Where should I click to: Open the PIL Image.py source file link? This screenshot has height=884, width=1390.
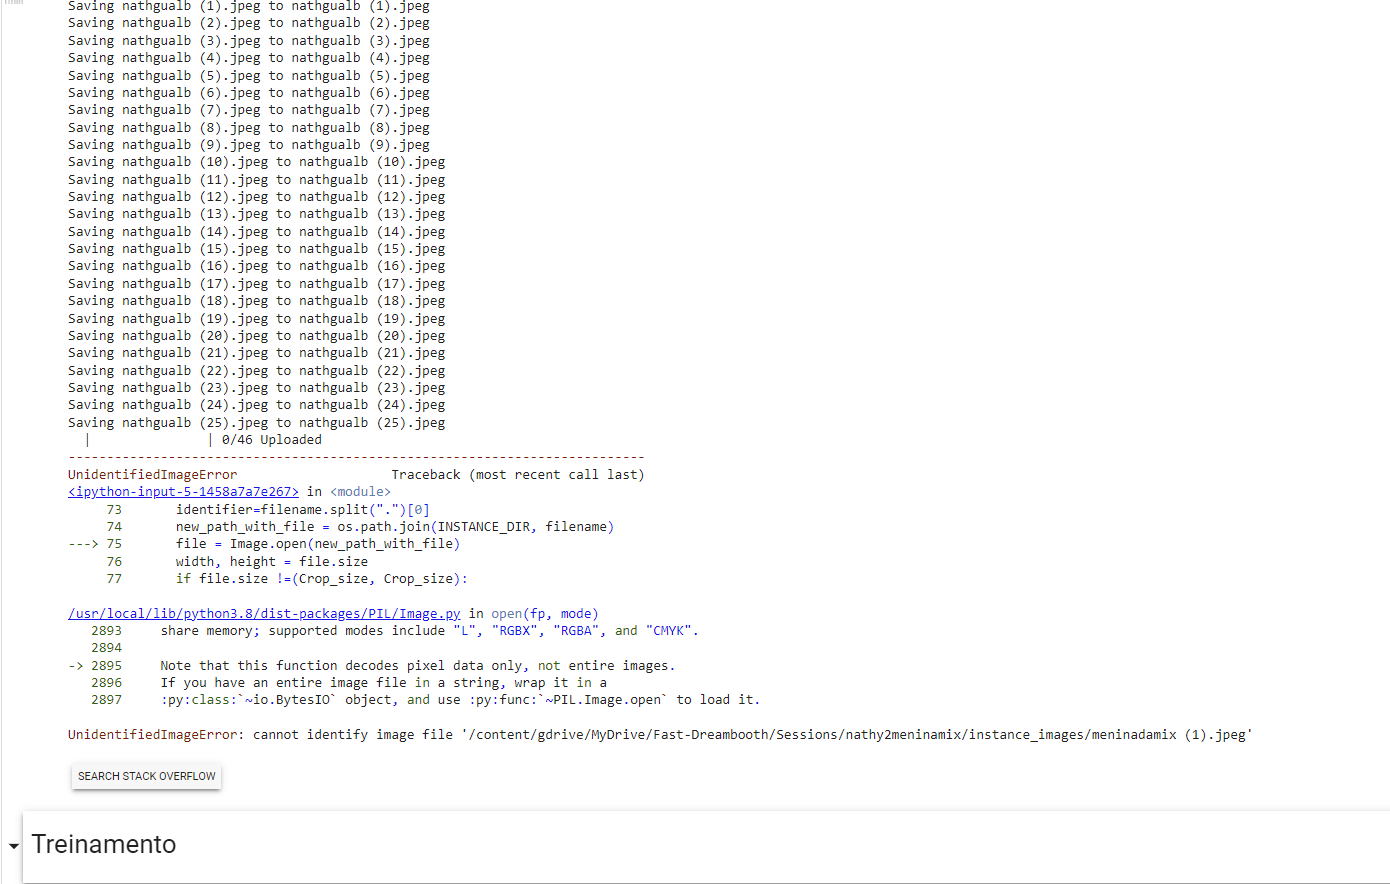(264, 613)
